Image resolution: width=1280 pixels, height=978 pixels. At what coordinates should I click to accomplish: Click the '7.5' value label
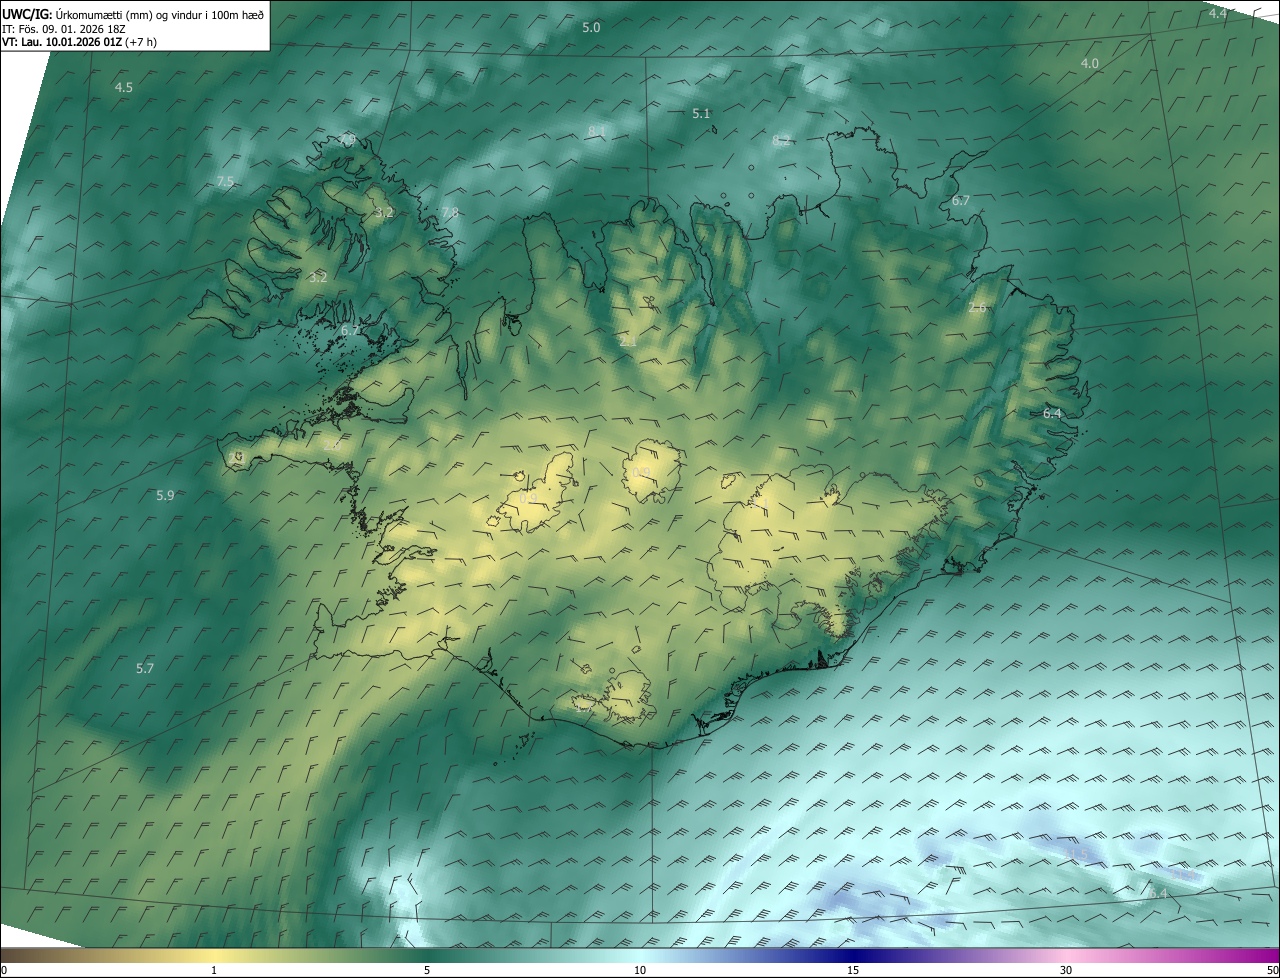point(225,182)
